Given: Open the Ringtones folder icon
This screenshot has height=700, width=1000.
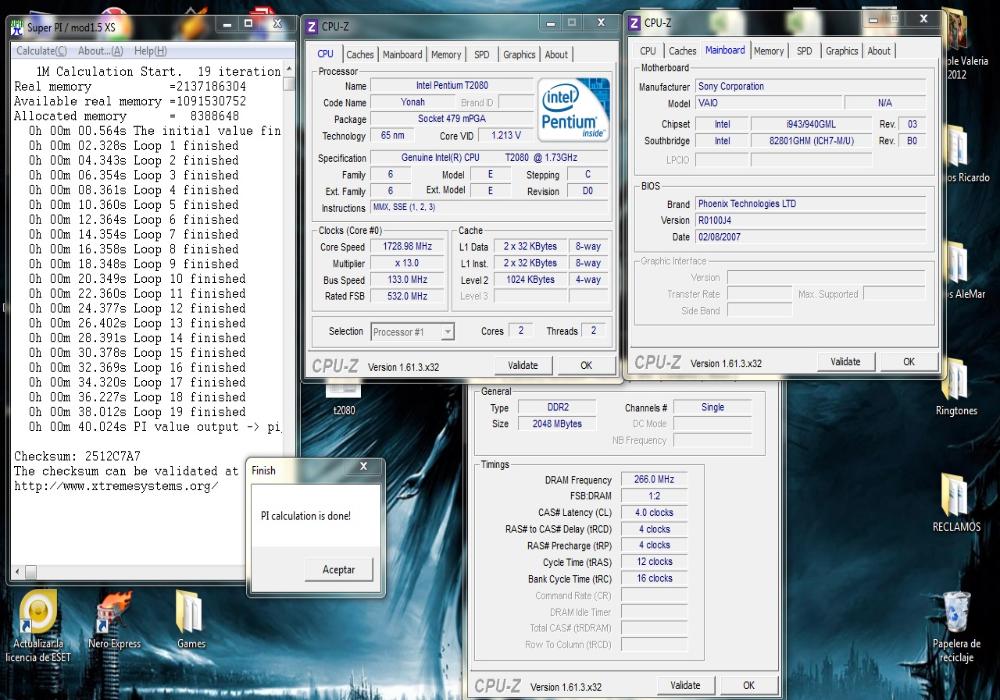Looking at the screenshot, I should pyautogui.click(x=955, y=386).
